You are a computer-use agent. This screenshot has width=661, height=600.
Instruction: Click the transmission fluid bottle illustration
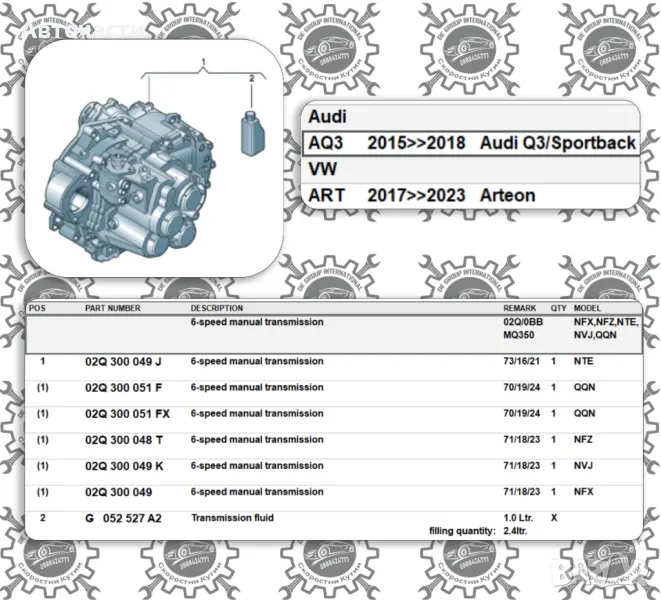pos(253,133)
